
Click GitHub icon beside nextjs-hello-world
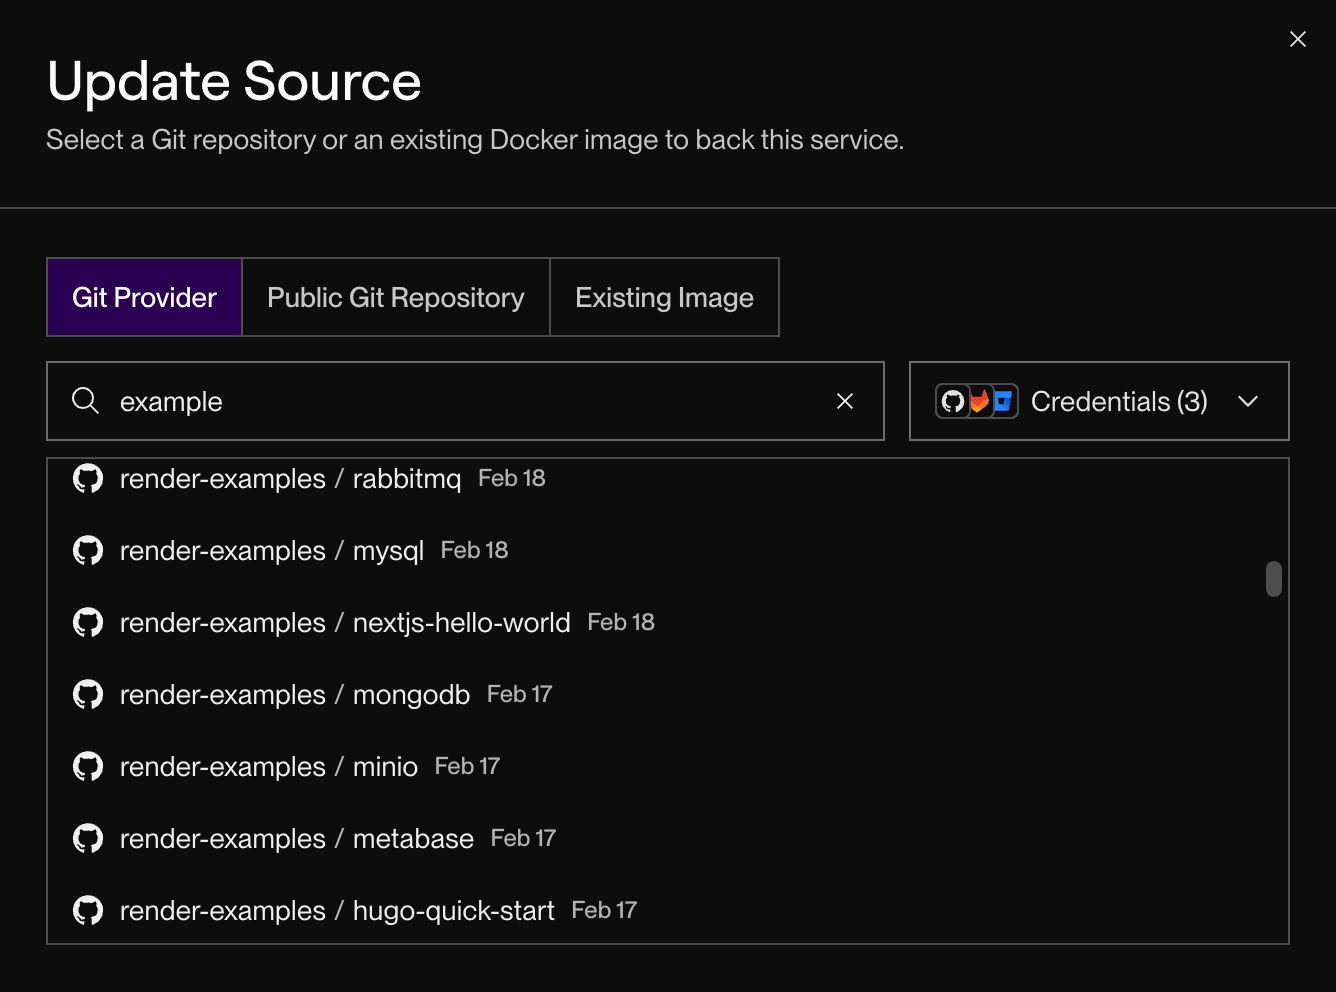coord(88,623)
